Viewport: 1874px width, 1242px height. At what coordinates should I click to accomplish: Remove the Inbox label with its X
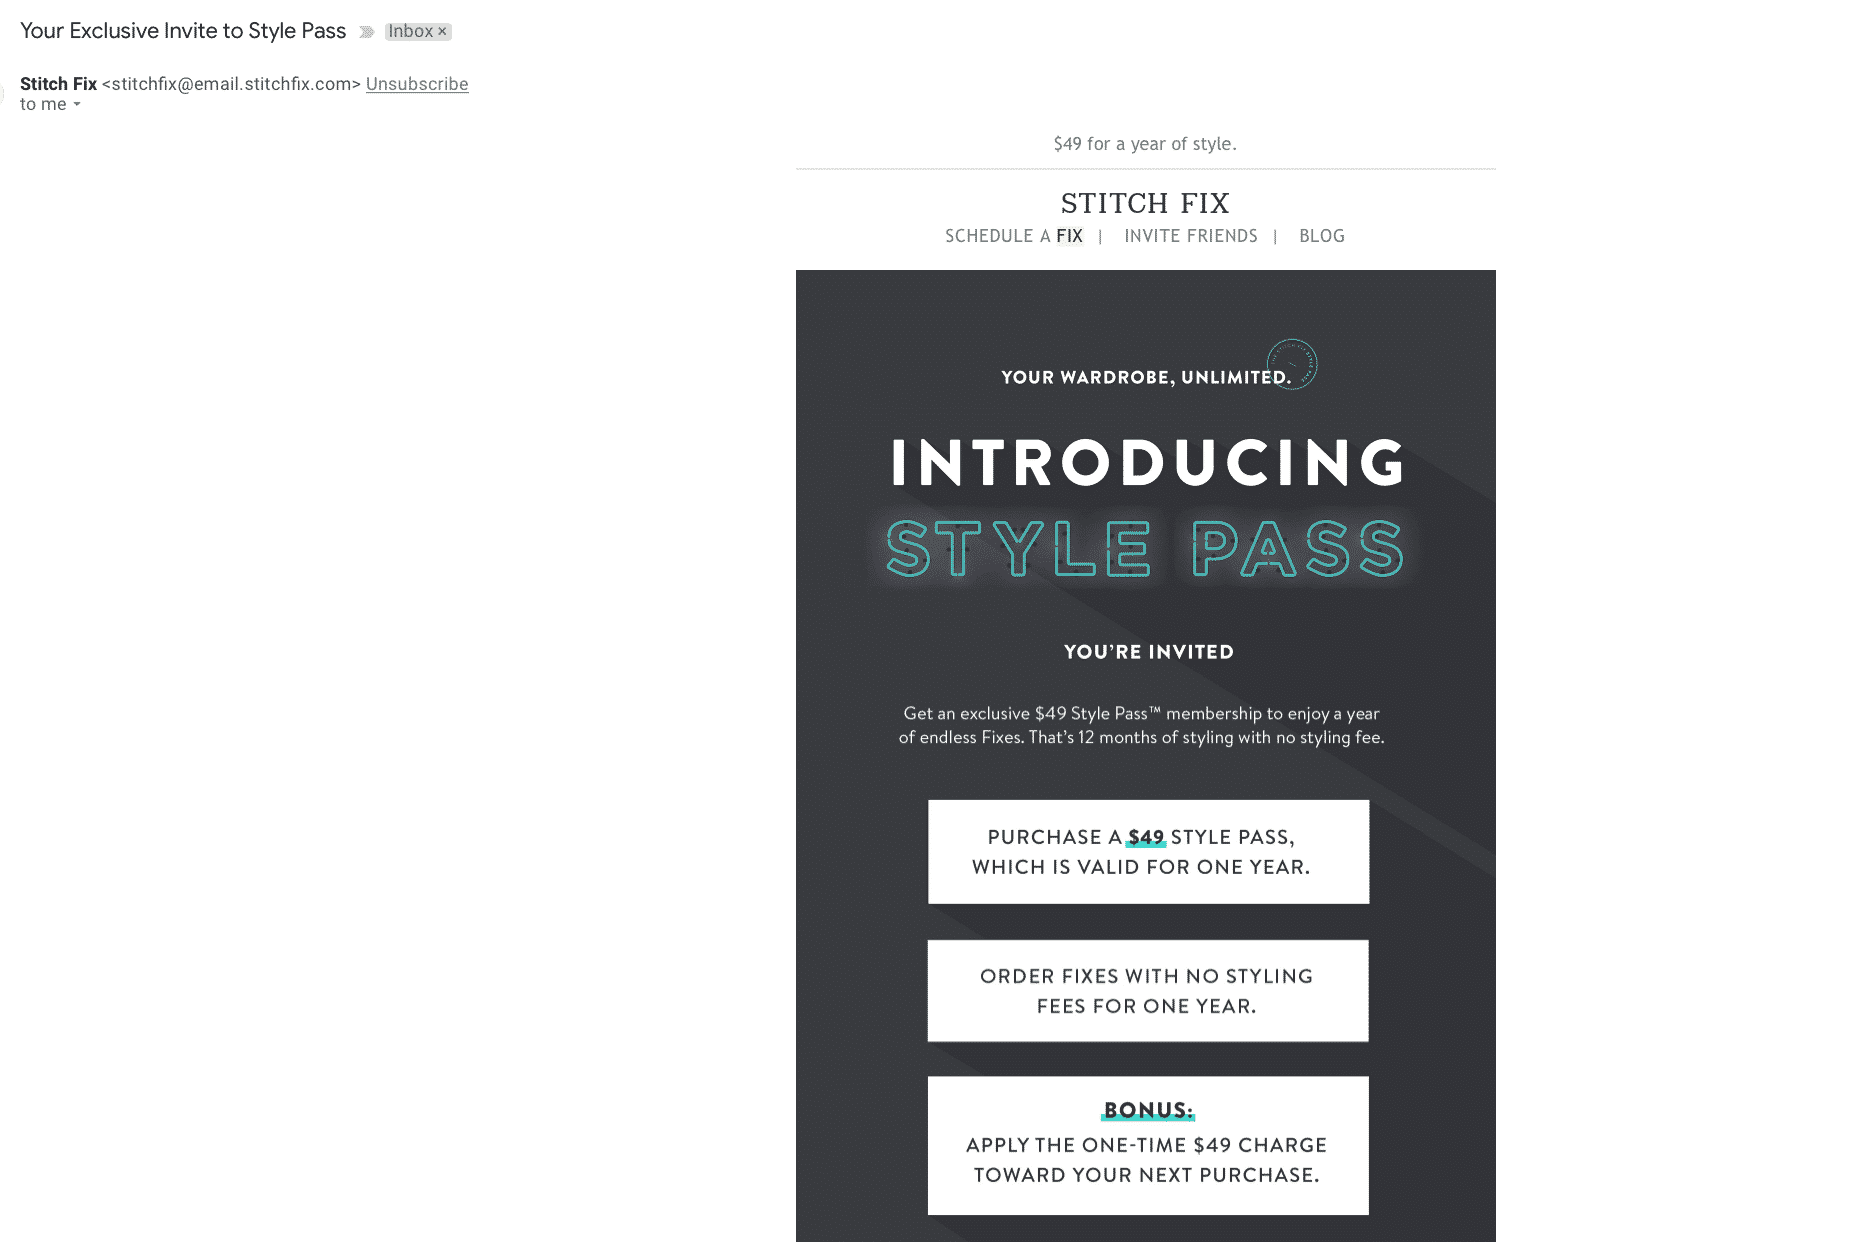coord(442,32)
